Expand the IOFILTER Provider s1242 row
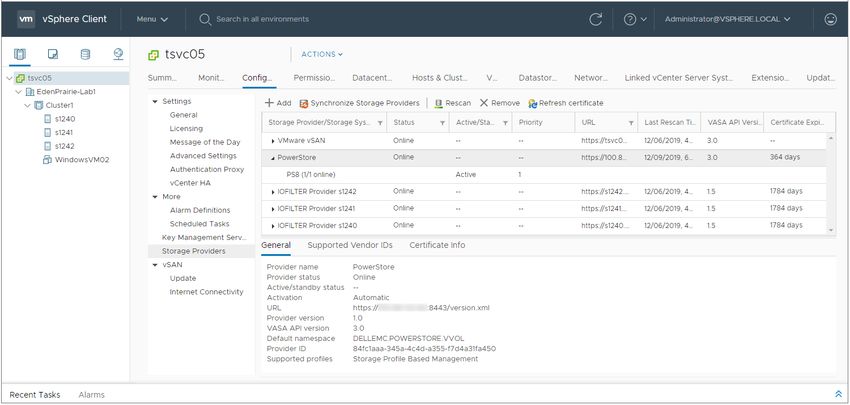Viewport: 850px width, 405px height. [x=273, y=192]
